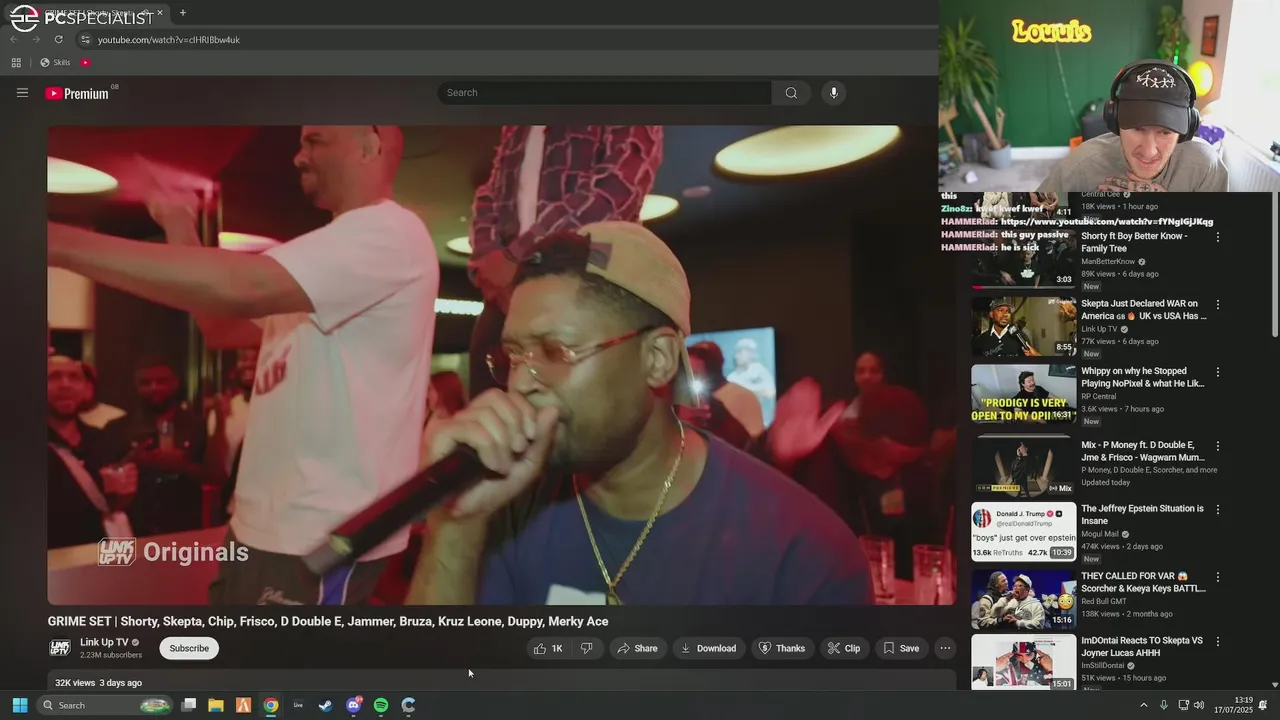
Task: Open the YouTube guide hamburger menu
Action: [22, 93]
